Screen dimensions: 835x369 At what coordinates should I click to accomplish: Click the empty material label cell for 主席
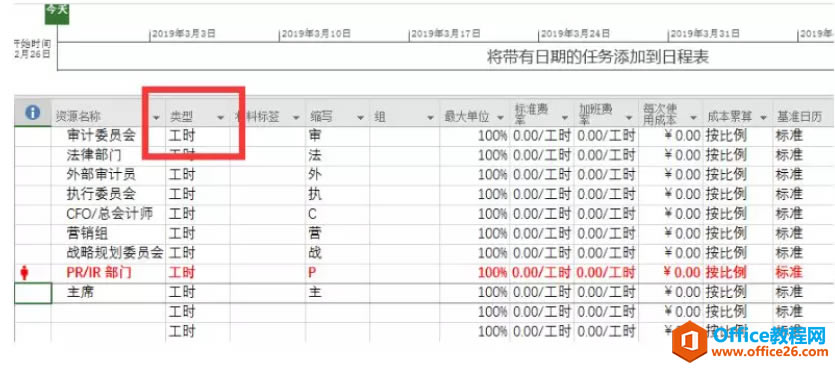click(x=267, y=293)
